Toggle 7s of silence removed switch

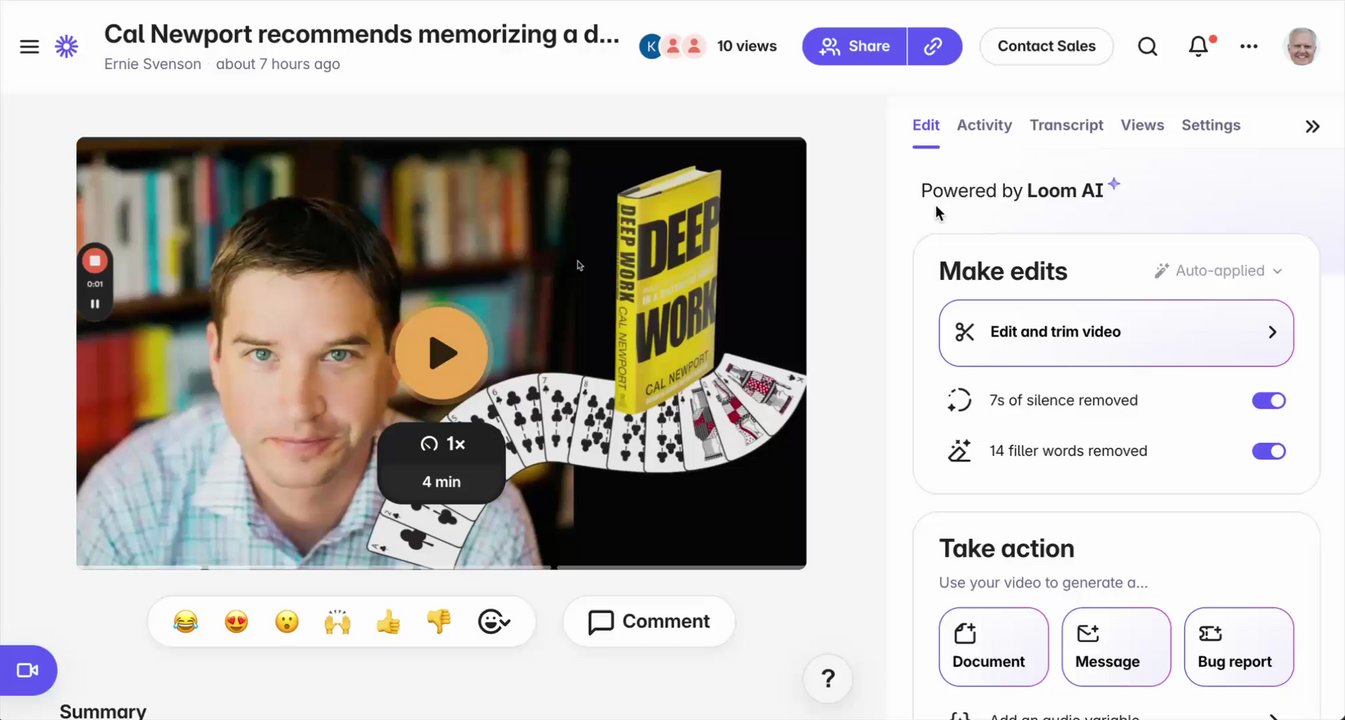coord(1269,400)
